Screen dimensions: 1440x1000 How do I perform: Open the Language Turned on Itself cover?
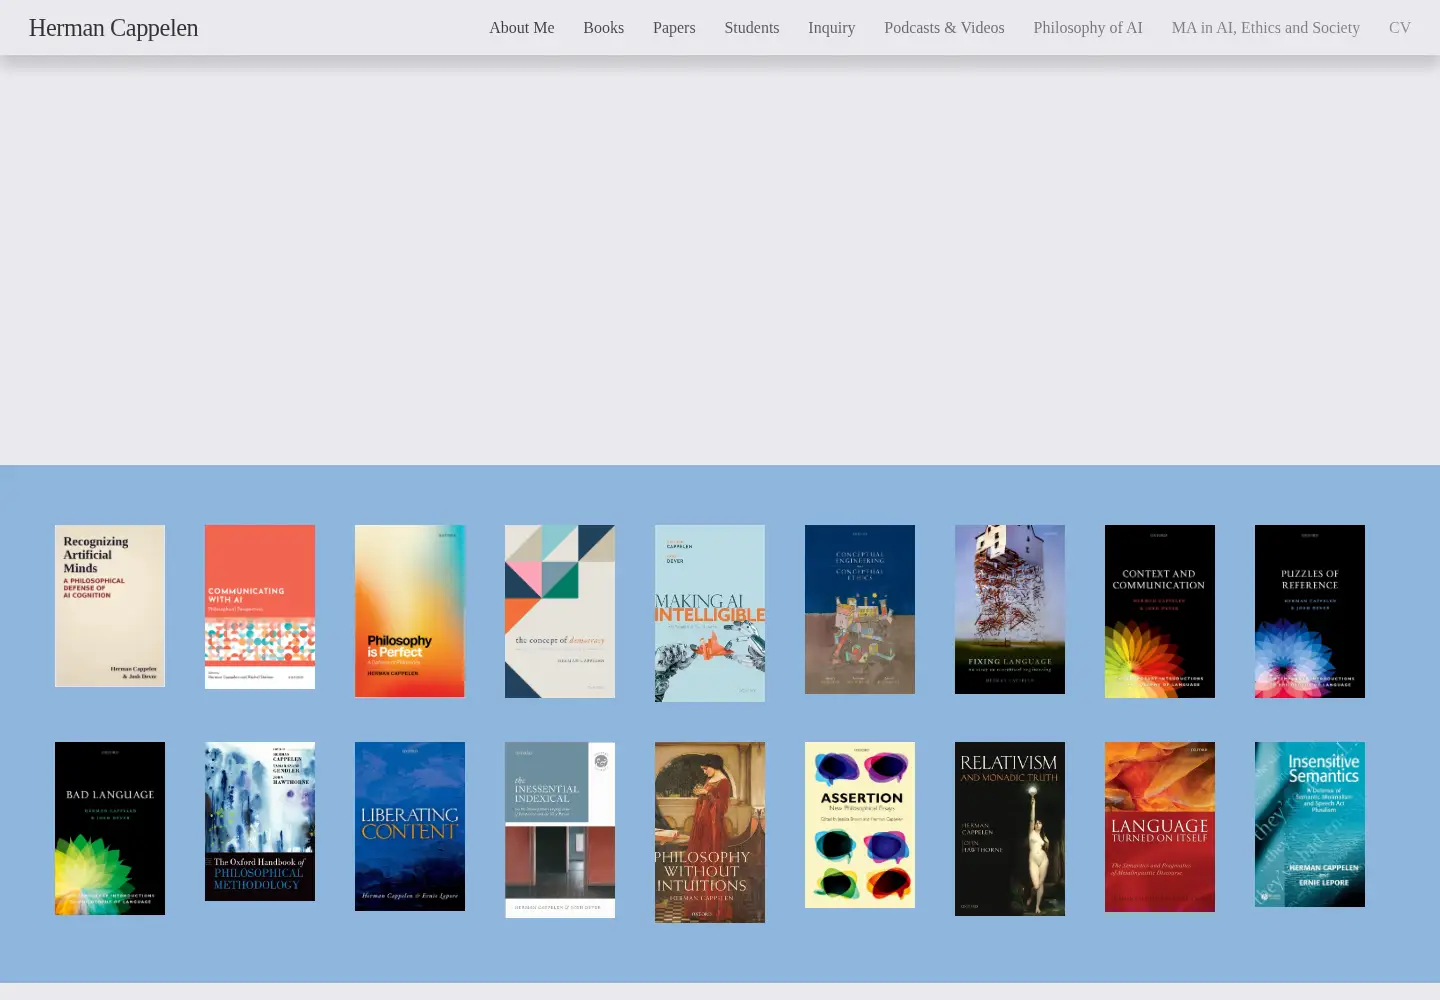tap(1160, 827)
